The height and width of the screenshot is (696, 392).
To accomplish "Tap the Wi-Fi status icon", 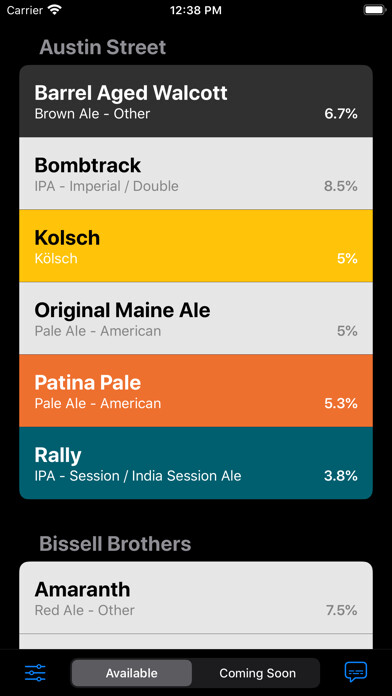I will click(x=55, y=10).
